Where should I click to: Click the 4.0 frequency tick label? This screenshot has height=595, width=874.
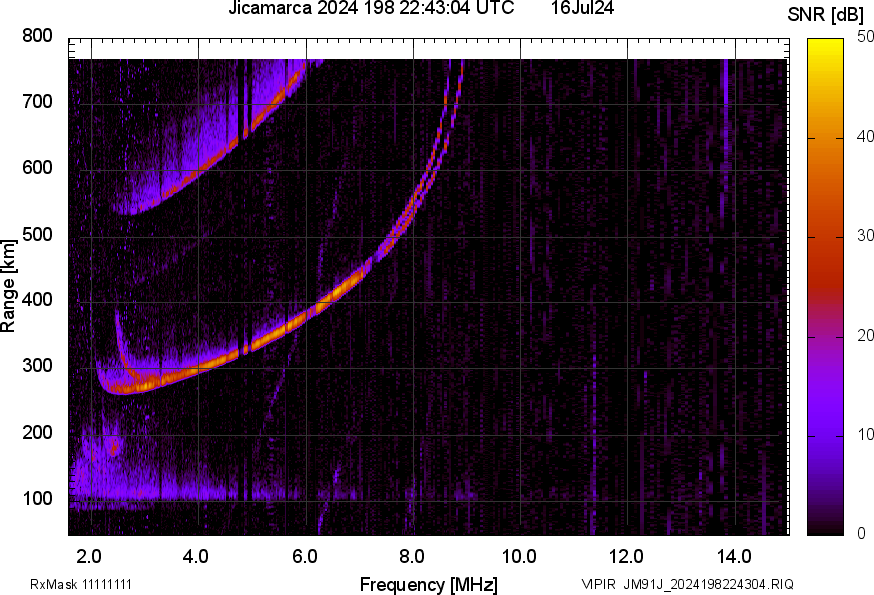(196, 557)
